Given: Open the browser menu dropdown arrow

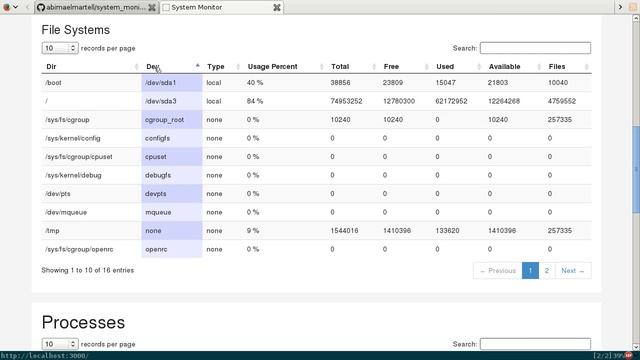Looking at the screenshot, I should pos(16,7).
